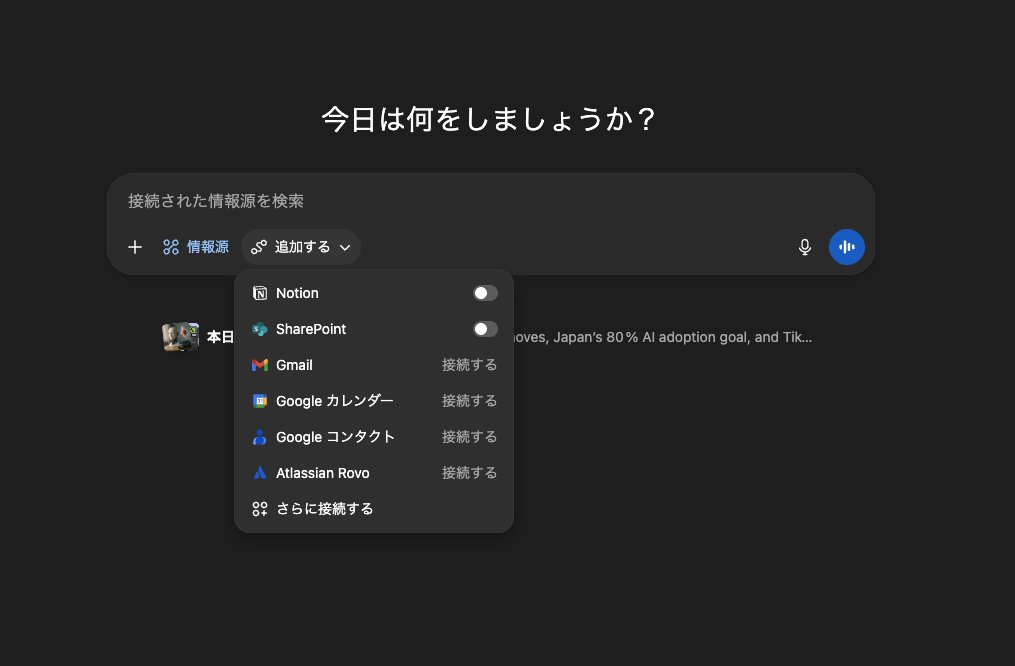Expand the 追加する dropdown chevron
The image size is (1015, 666).
[x=345, y=247]
